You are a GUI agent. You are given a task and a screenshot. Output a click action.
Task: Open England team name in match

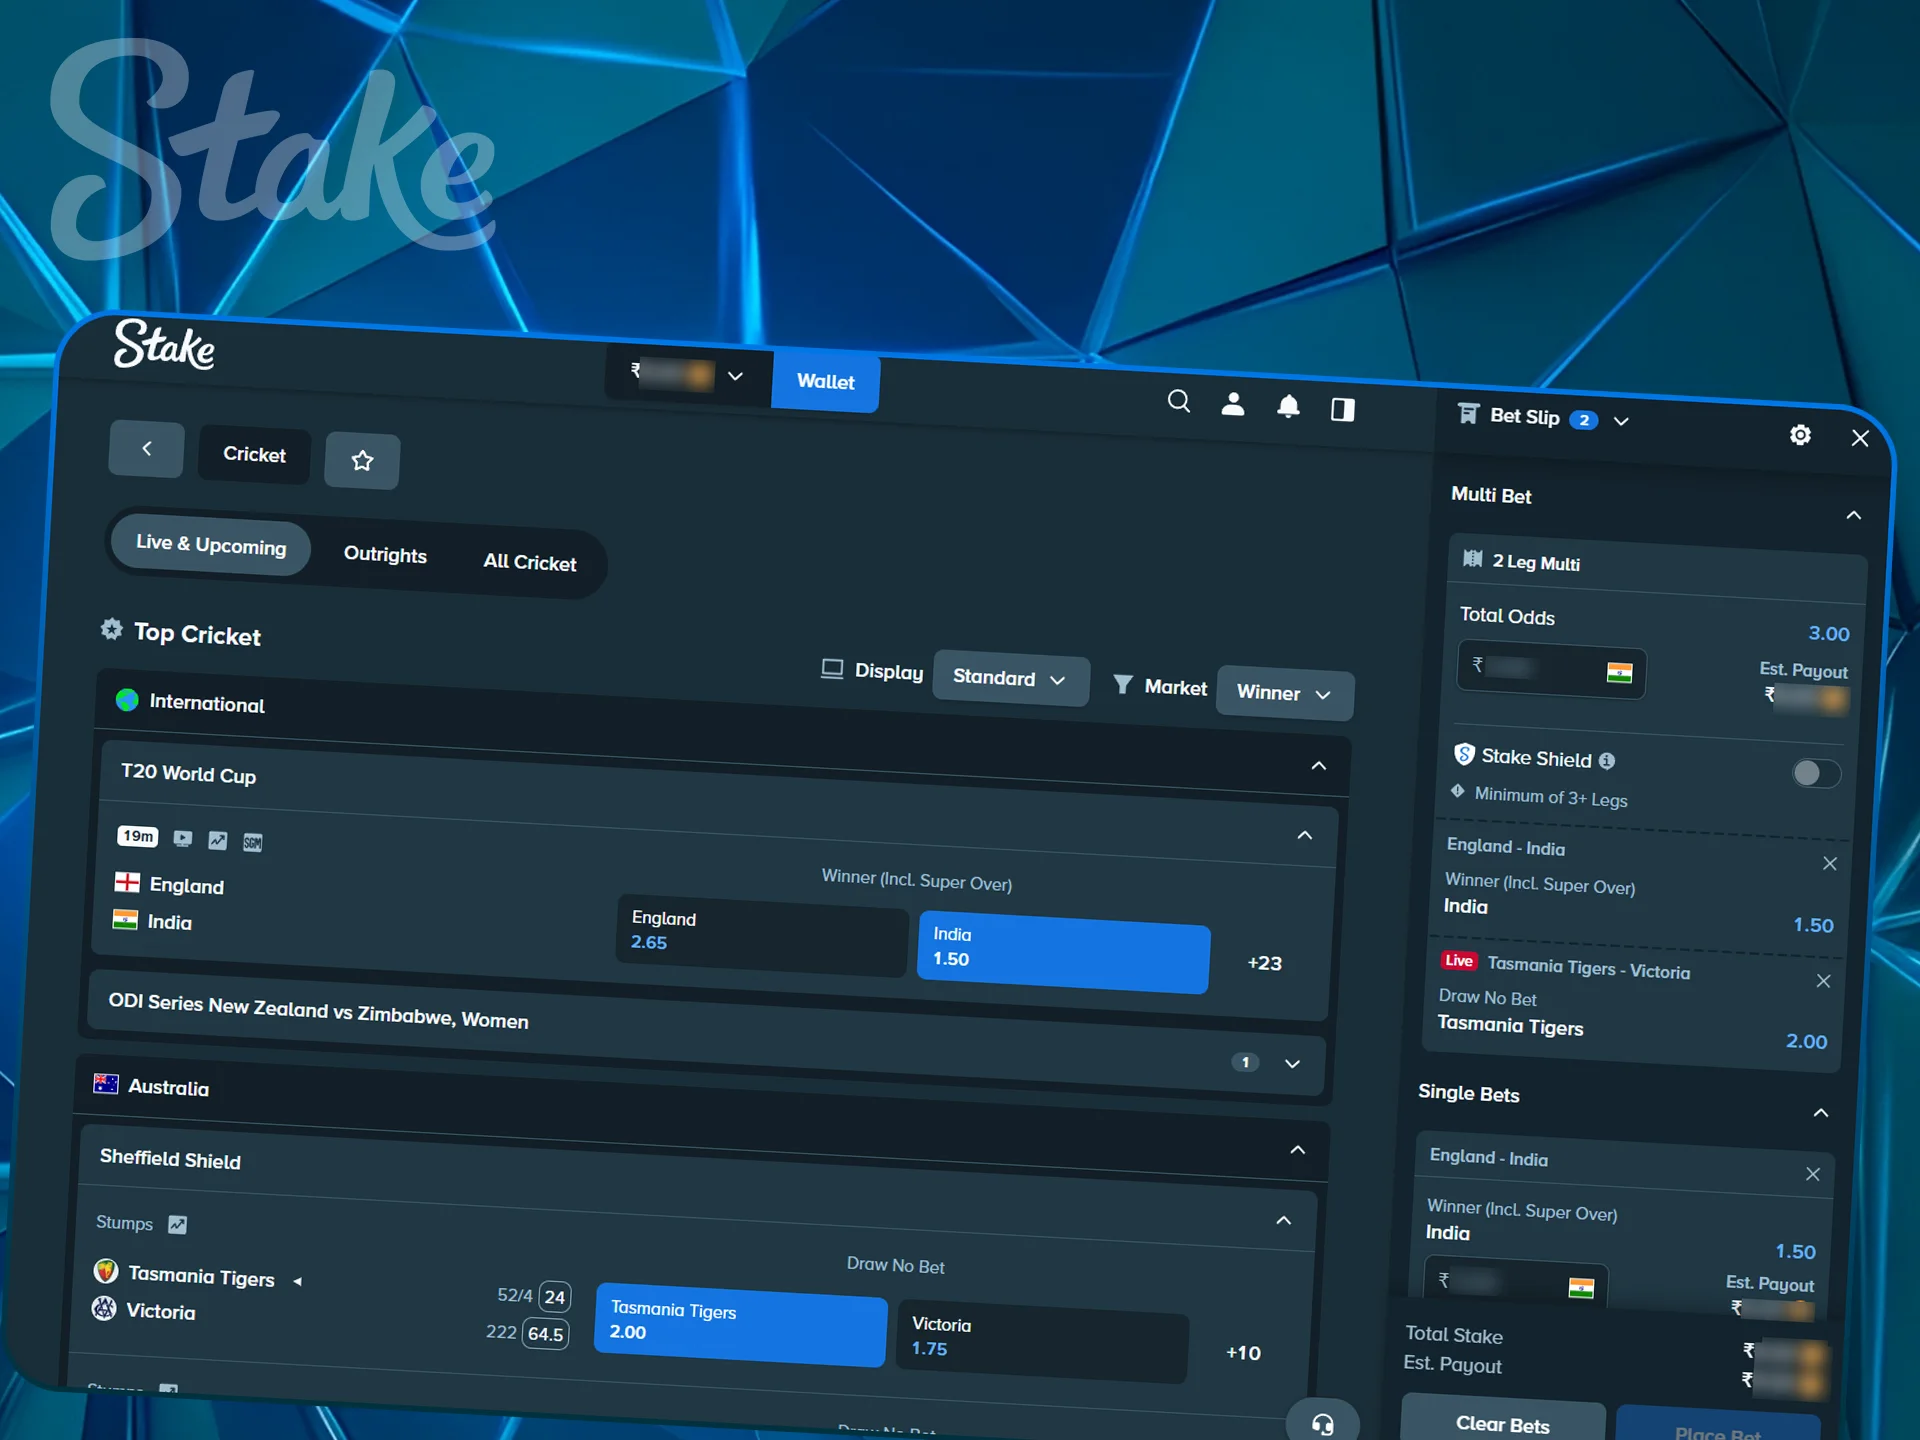pyautogui.click(x=186, y=886)
